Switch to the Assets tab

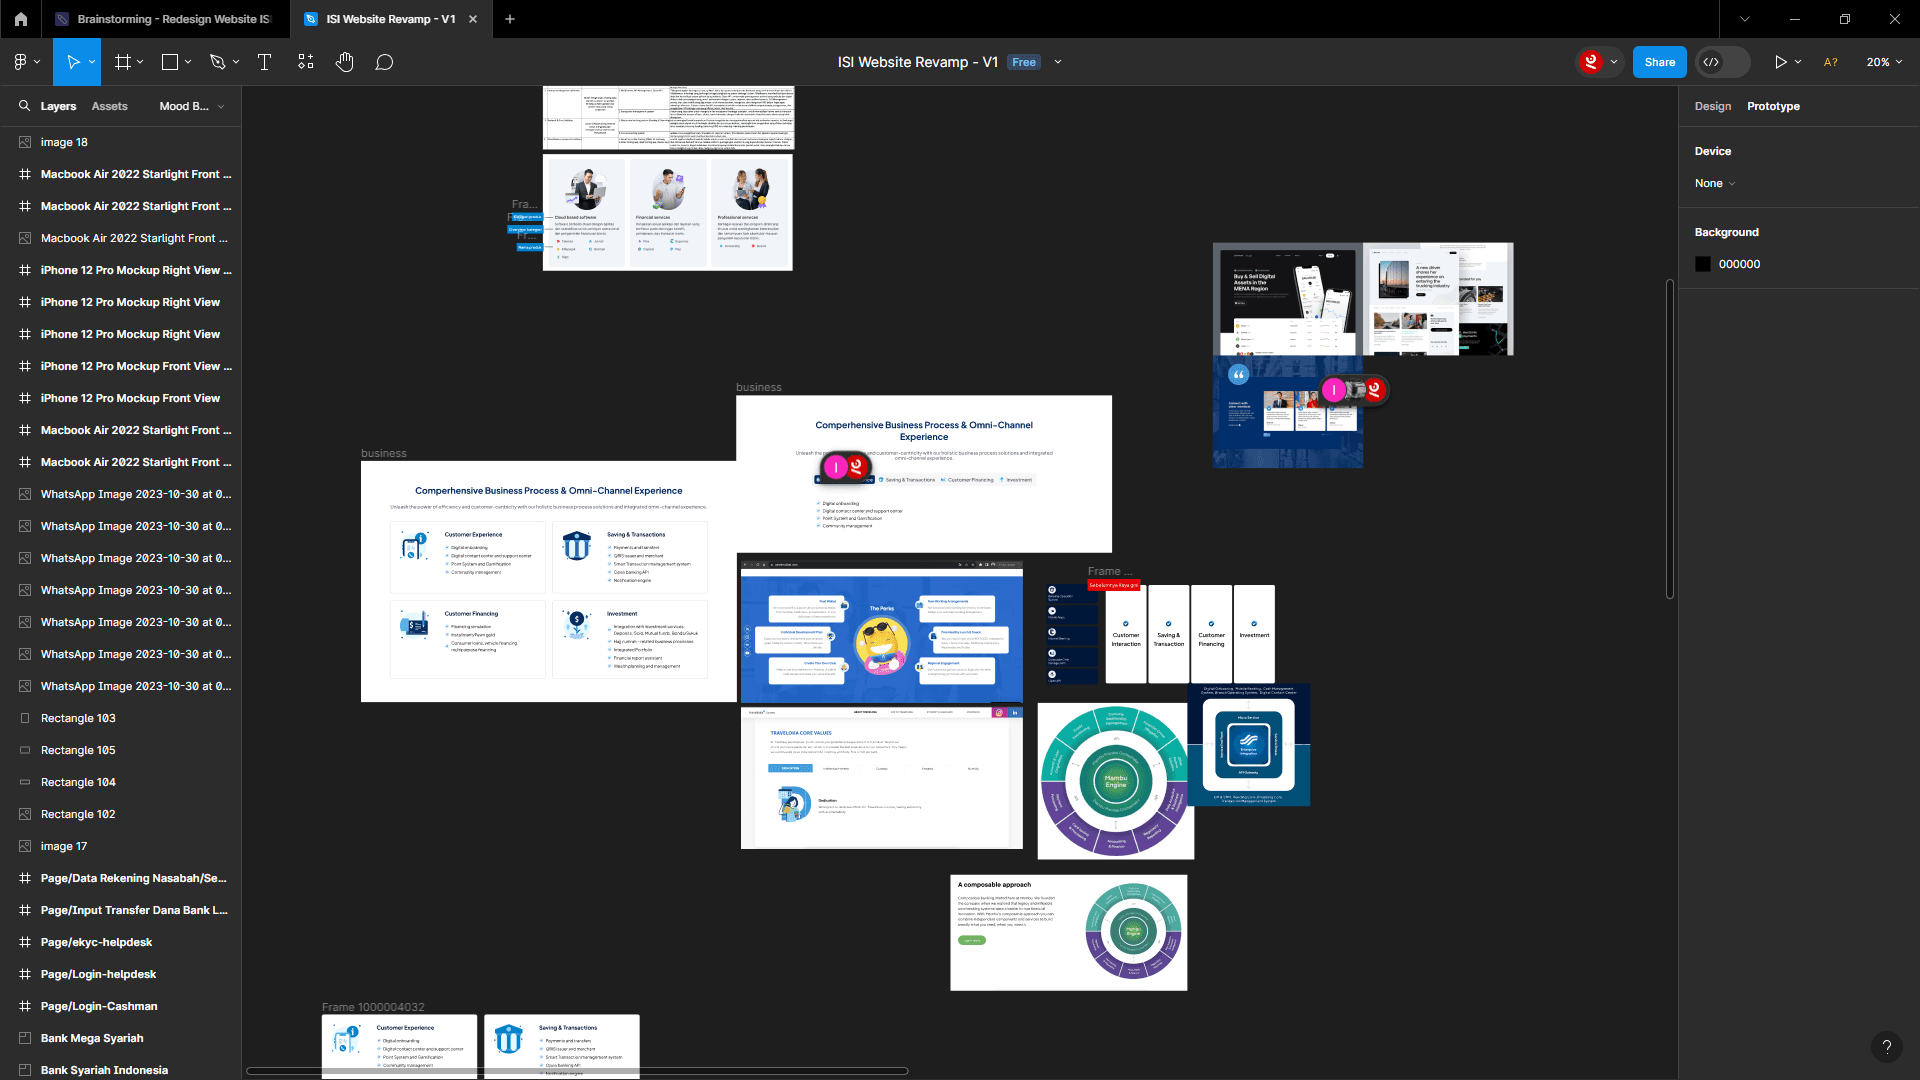click(109, 106)
